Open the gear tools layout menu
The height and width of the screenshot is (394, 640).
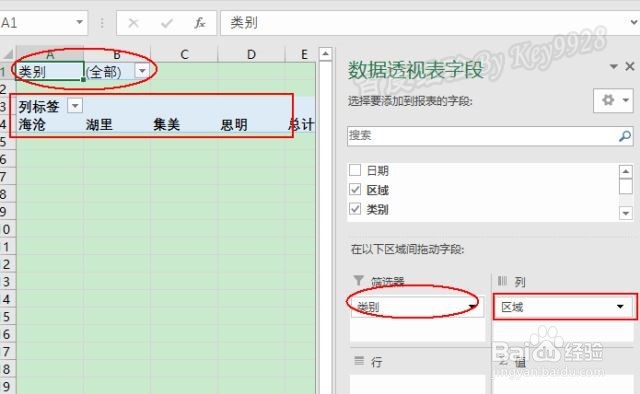click(613, 100)
